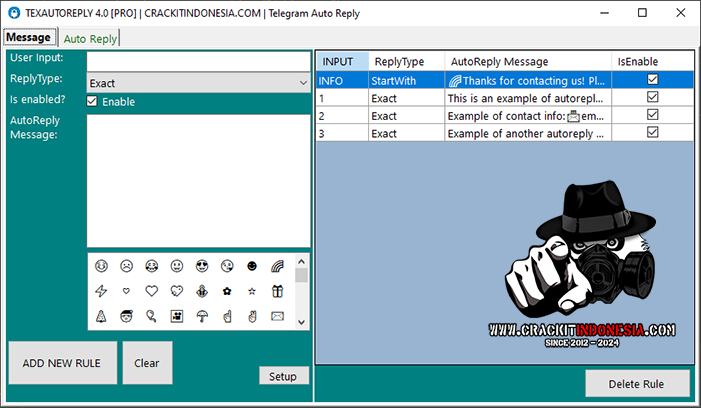
Task: Switch to the Auto Reply tab
Action: (90, 38)
